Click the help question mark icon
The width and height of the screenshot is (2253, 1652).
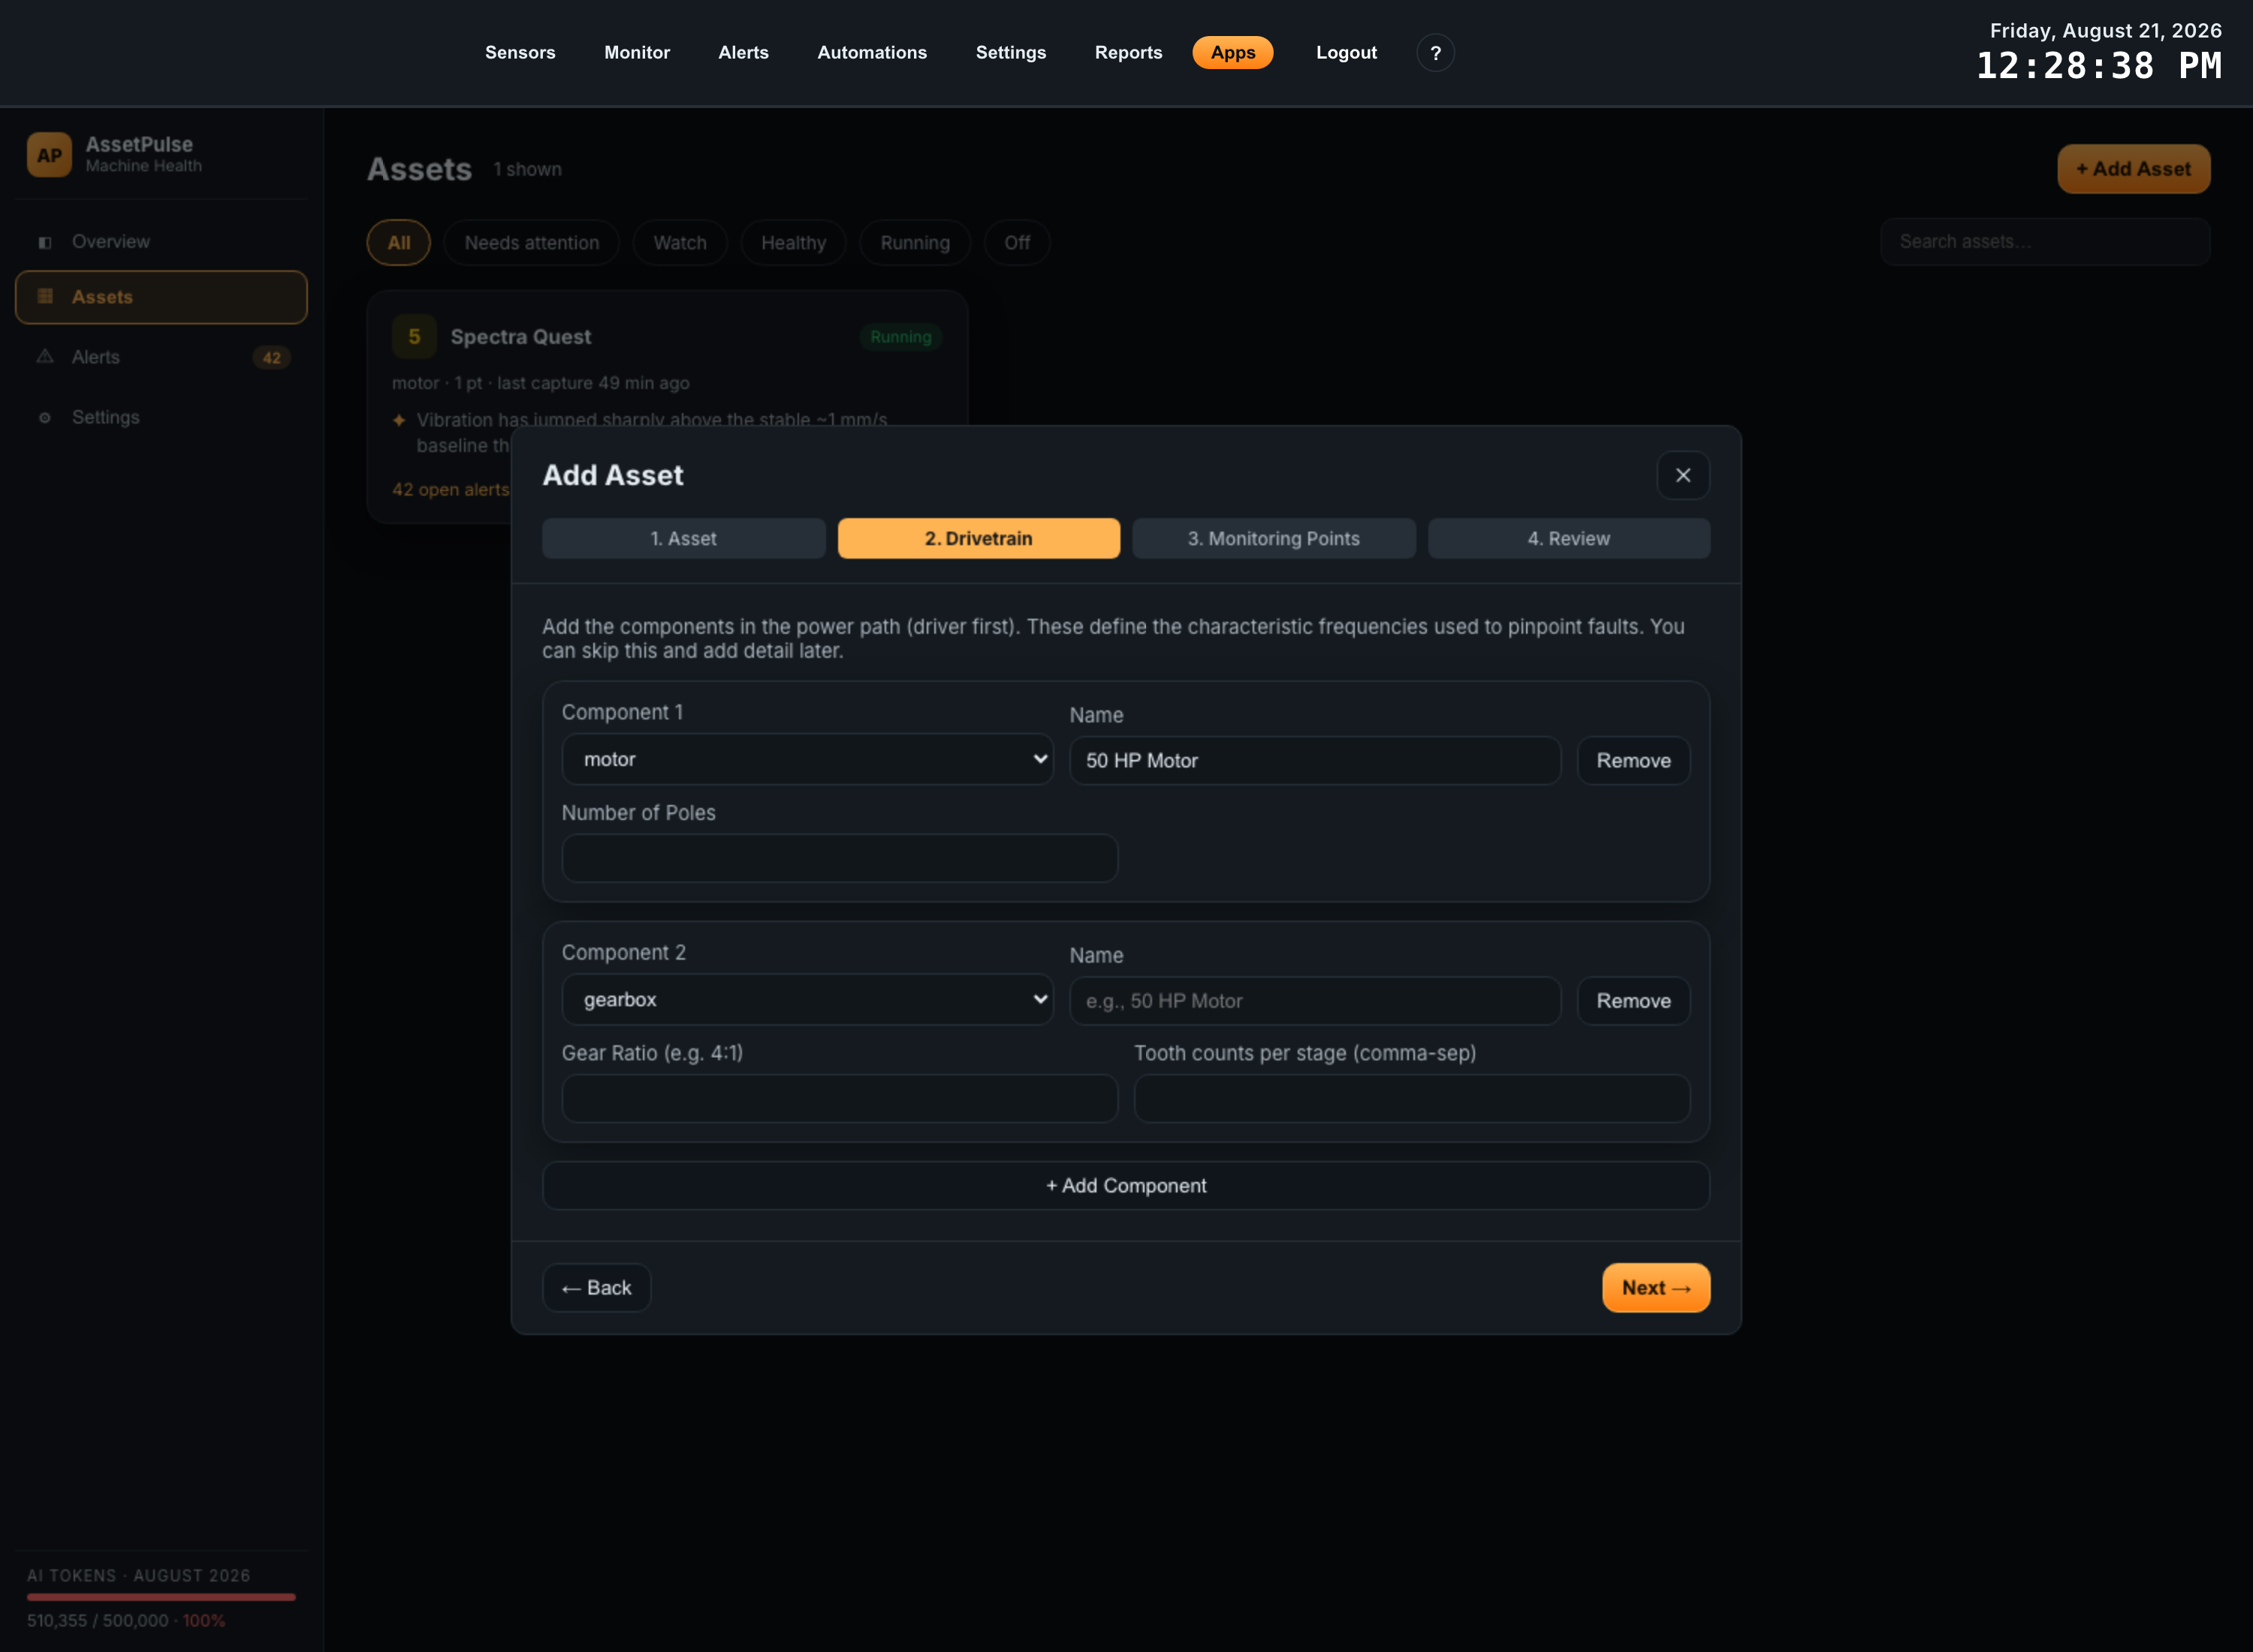point(1435,53)
